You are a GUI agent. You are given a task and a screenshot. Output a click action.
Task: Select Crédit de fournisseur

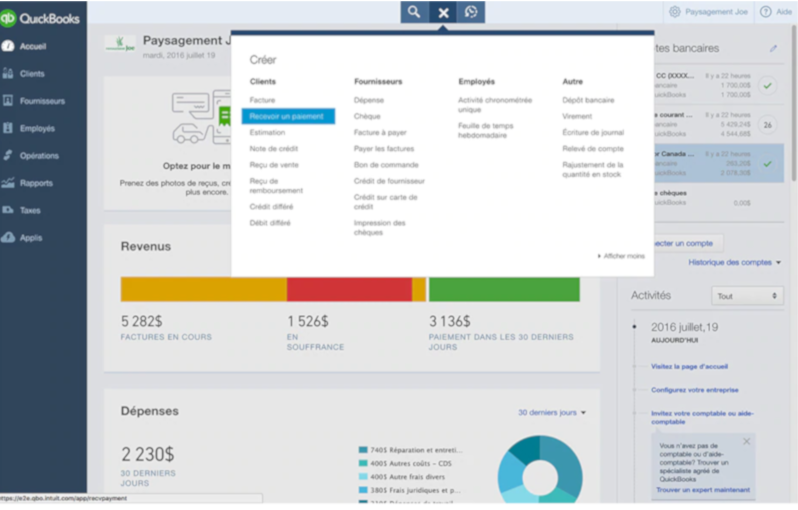389,181
